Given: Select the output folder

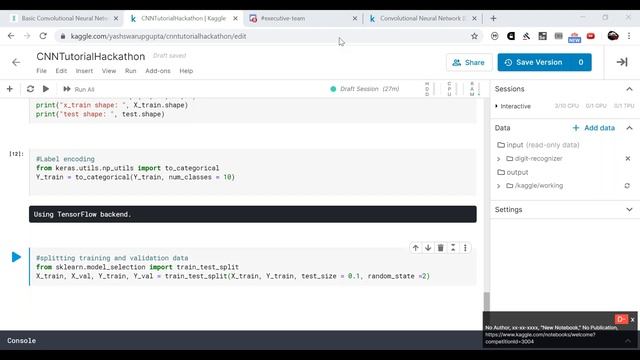Looking at the screenshot, I should coord(513,172).
